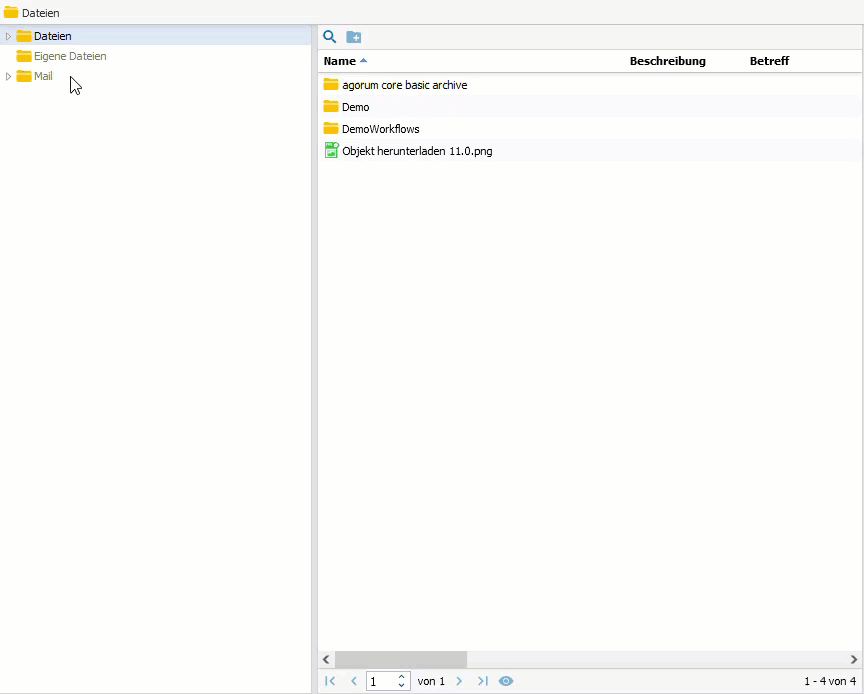The width and height of the screenshot is (864, 694).
Task: Go to previous page
Action: click(x=354, y=681)
